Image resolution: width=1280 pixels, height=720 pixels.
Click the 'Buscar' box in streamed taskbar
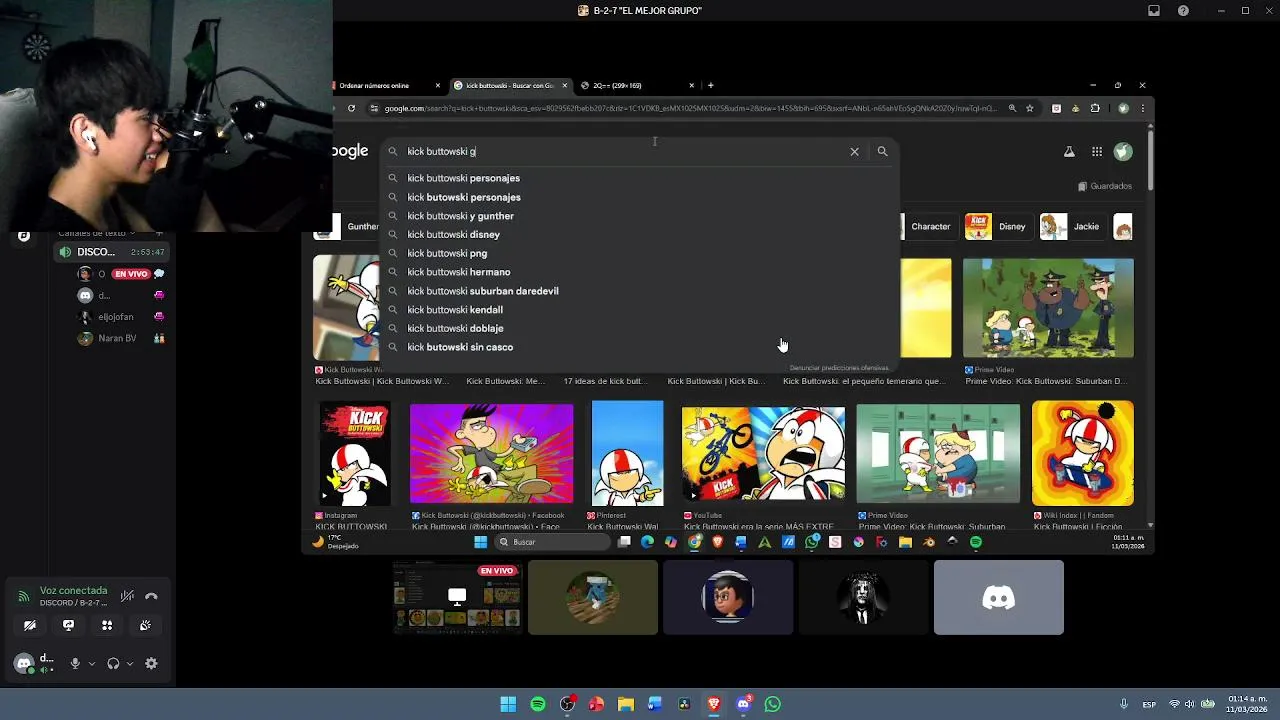553,542
